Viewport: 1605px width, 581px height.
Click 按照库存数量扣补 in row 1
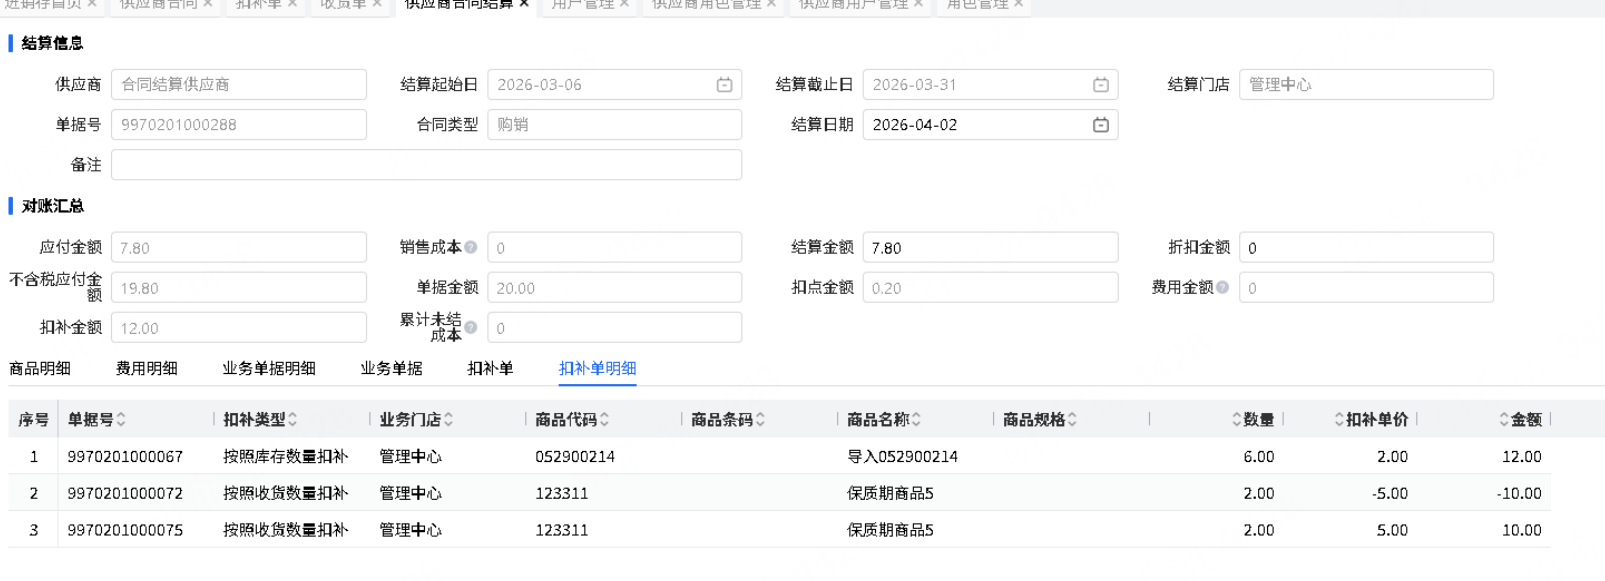click(286, 457)
